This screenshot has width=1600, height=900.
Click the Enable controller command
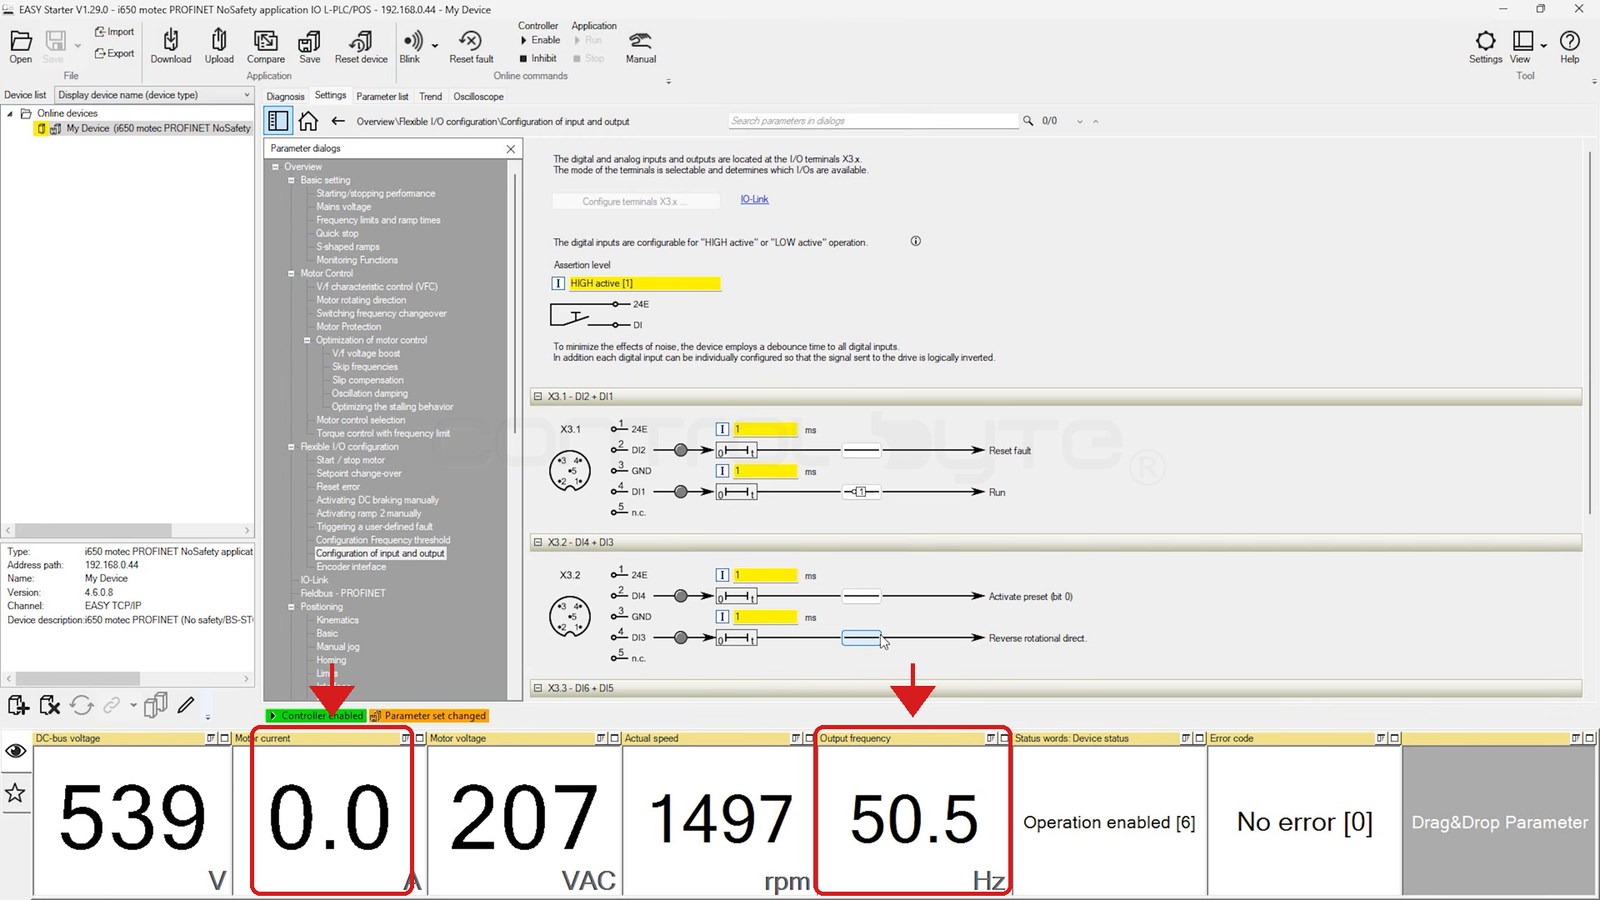click(540, 40)
